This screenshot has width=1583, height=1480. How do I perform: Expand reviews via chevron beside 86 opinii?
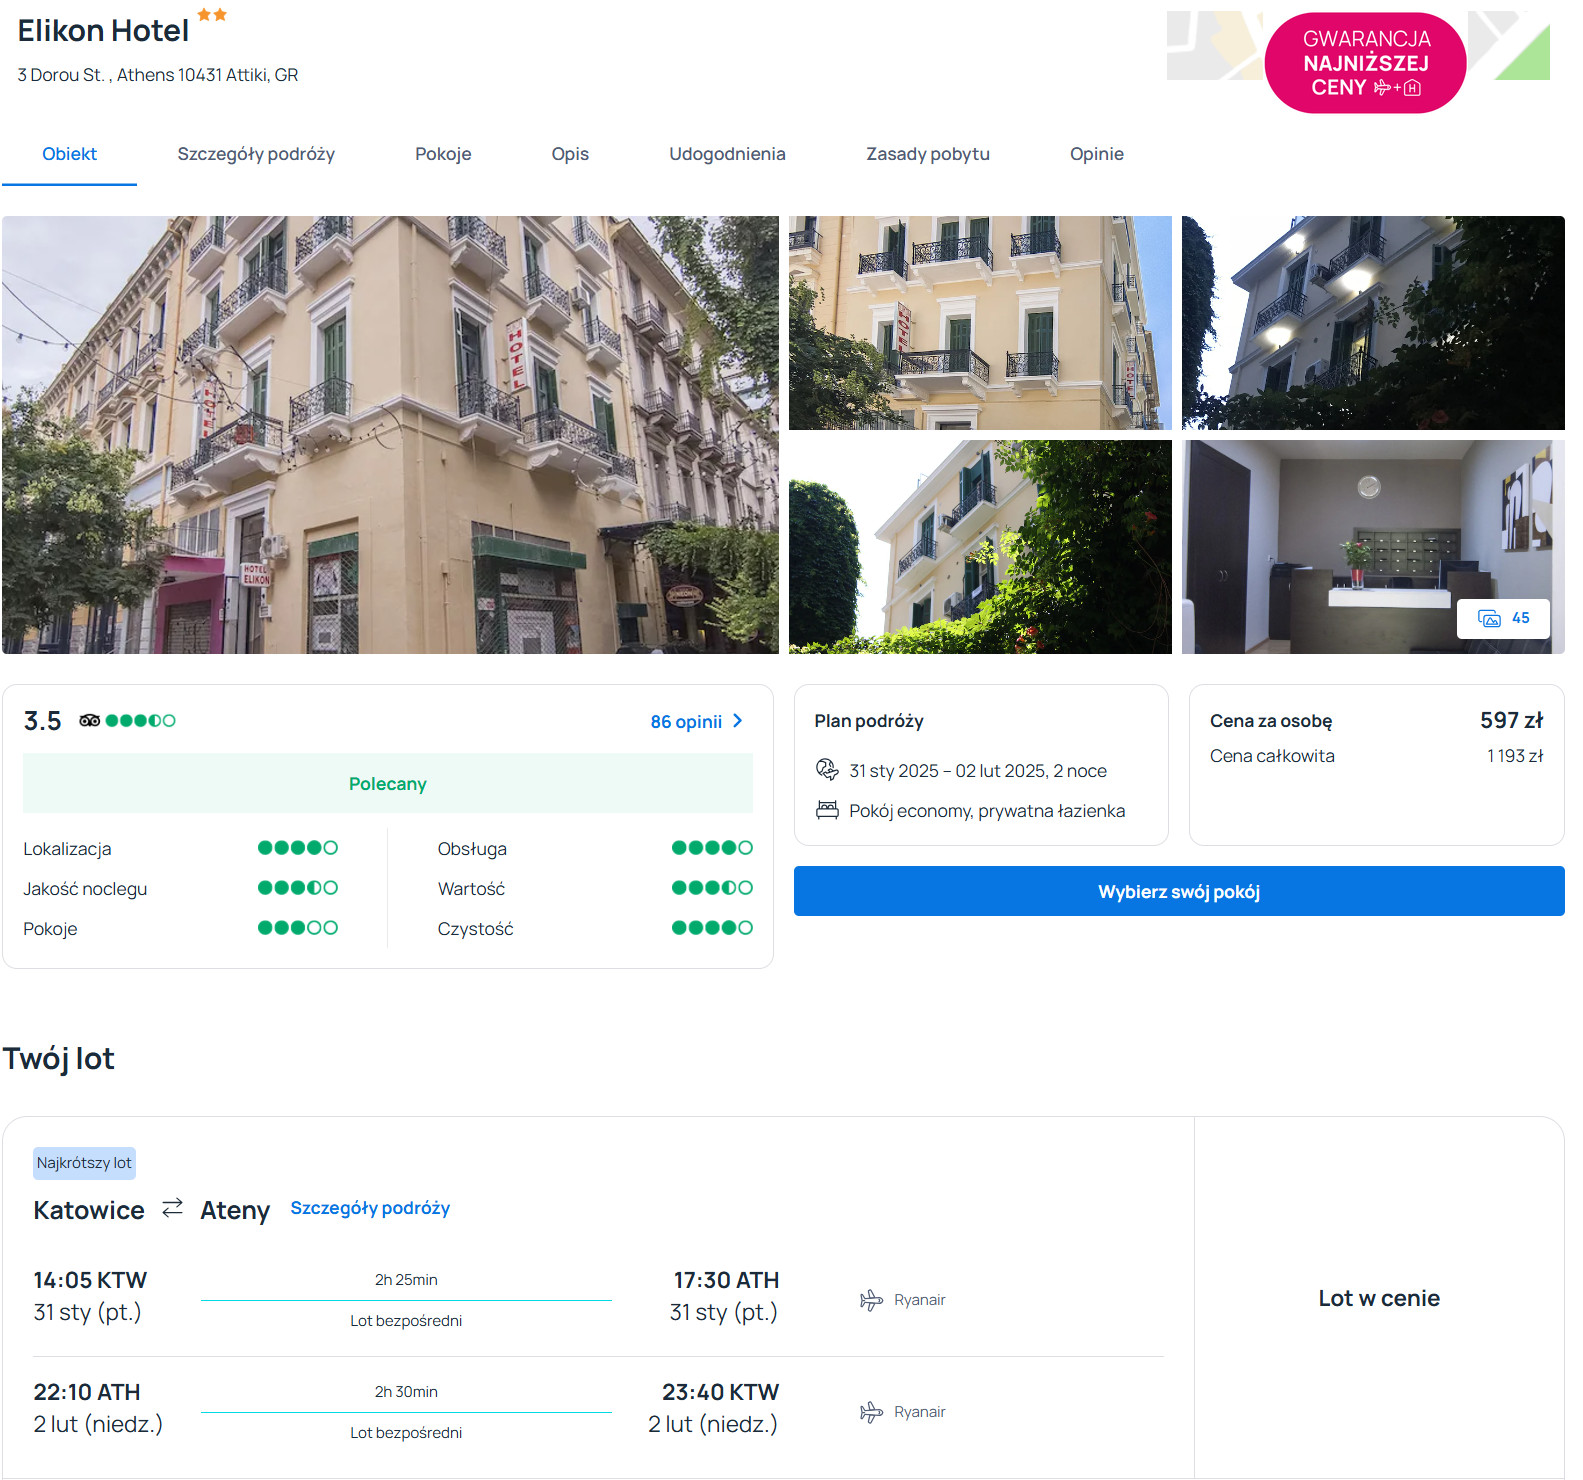[x=738, y=721]
